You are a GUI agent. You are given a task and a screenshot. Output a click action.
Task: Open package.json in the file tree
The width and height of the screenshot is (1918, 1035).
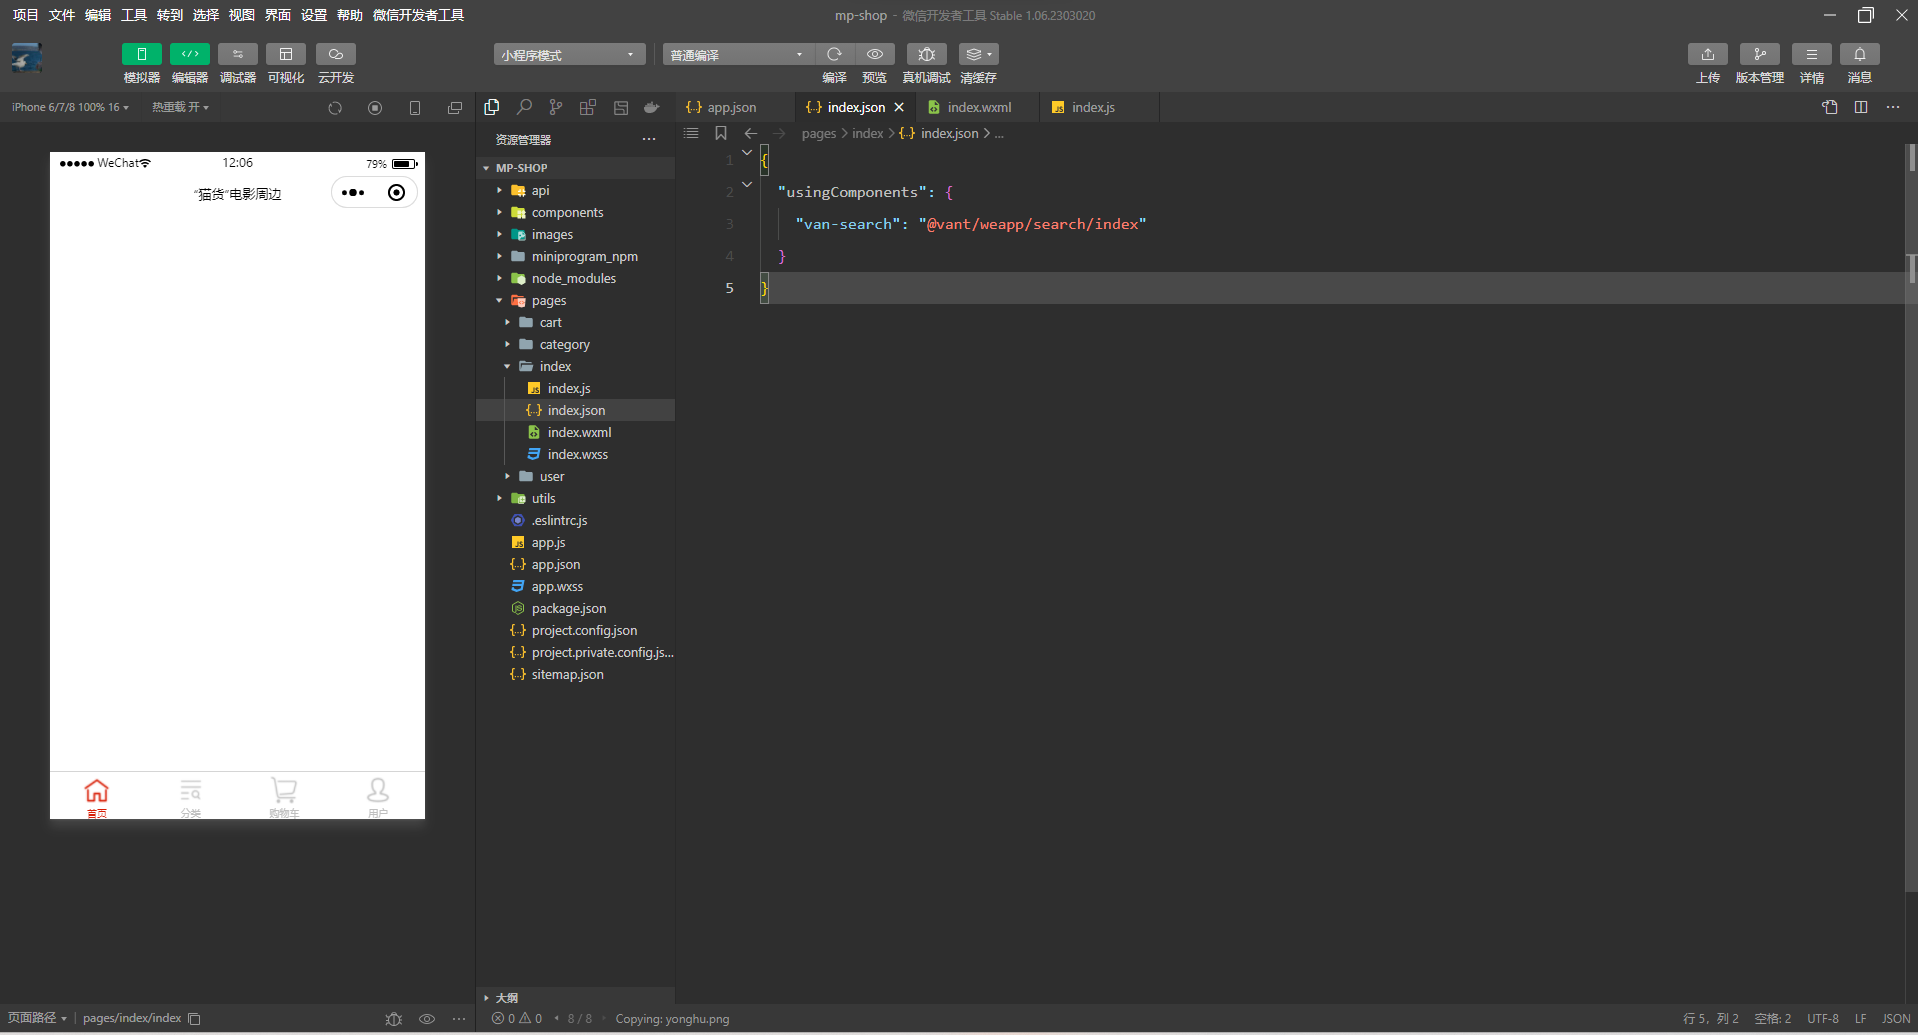click(x=576, y=608)
